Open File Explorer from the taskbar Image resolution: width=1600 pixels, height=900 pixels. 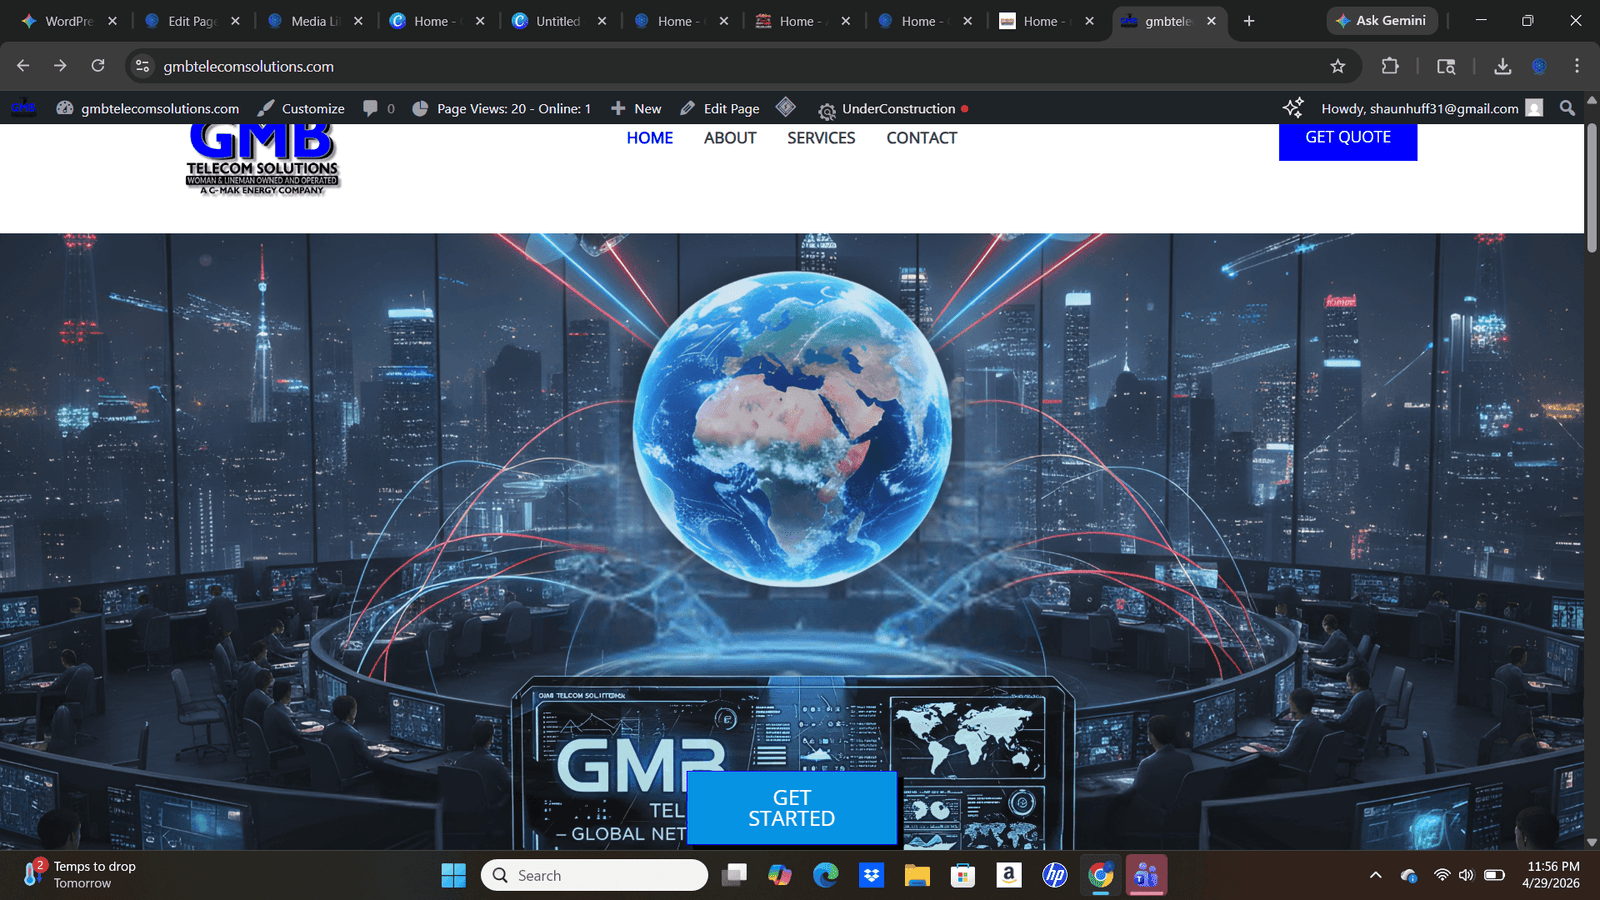pyautogui.click(x=917, y=876)
